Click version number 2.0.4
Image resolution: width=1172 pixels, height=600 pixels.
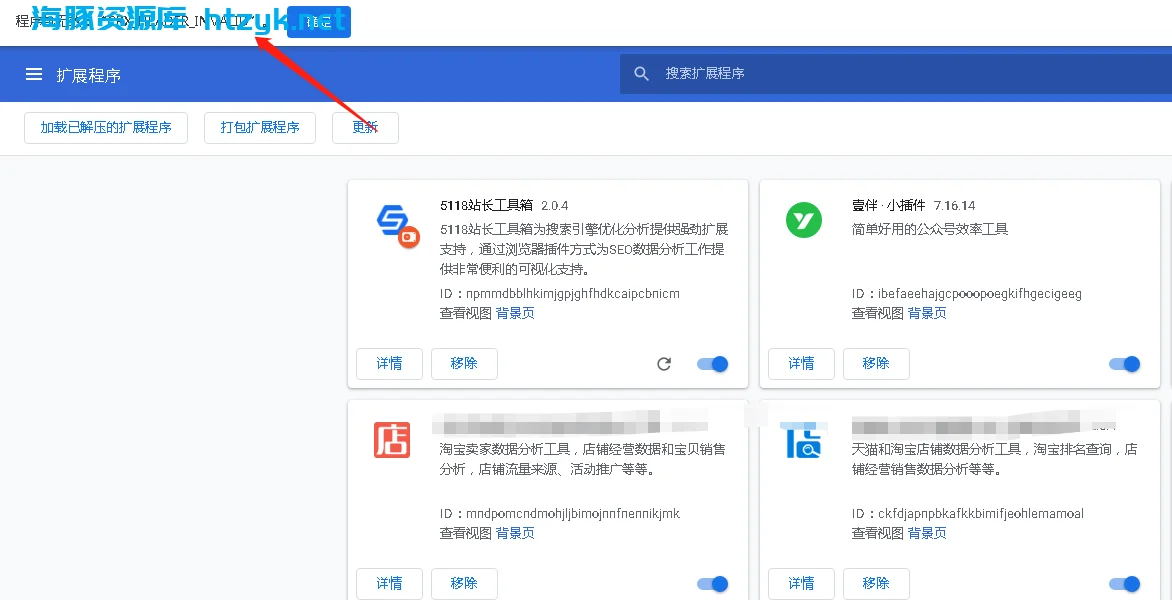pyautogui.click(x=555, y=205)
